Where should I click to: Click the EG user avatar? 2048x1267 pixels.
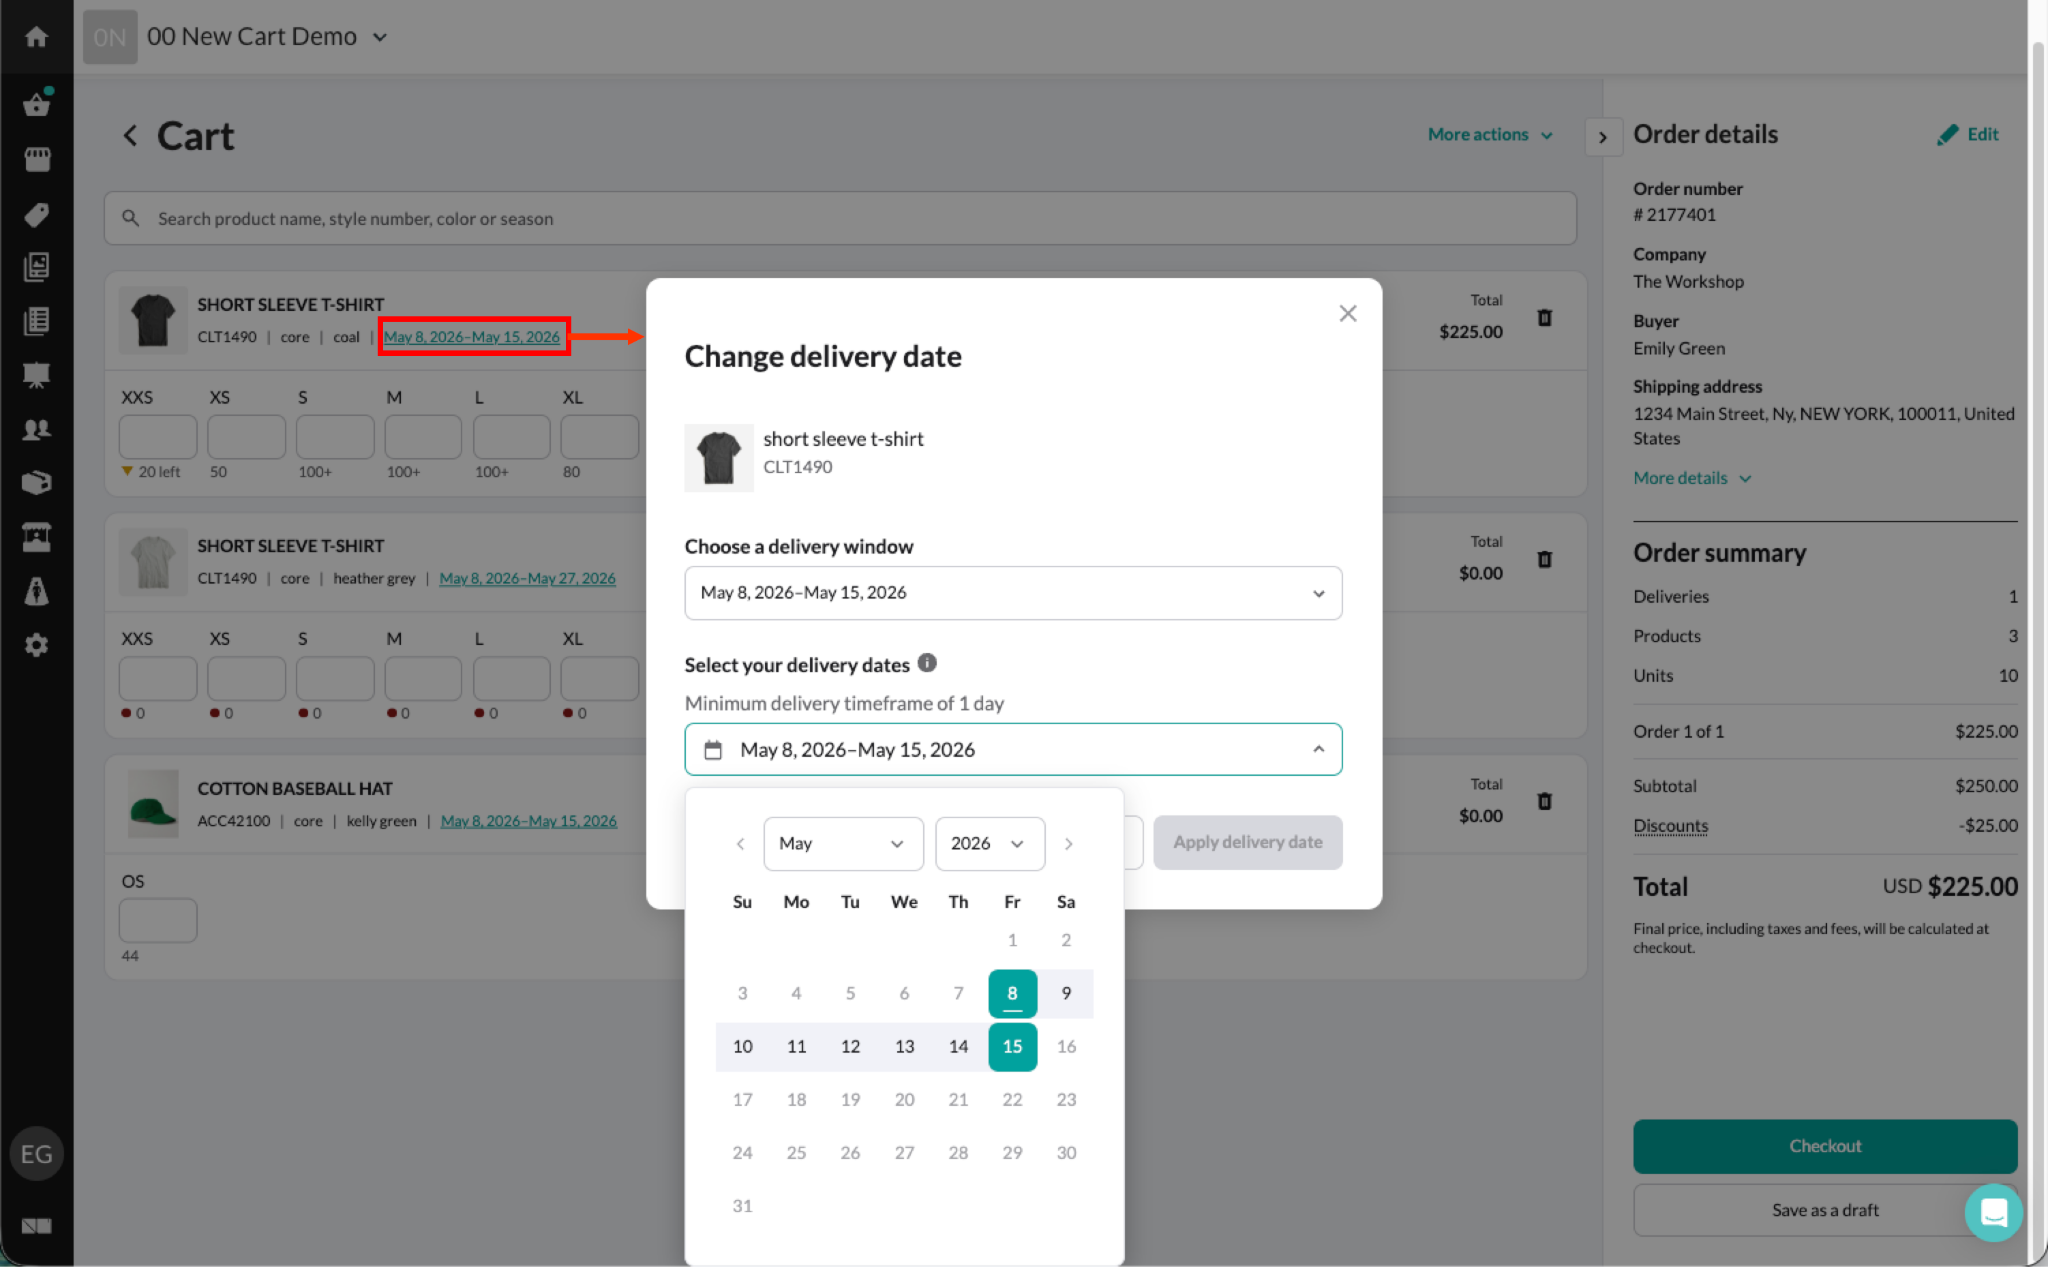click(x=36, y=1154)
